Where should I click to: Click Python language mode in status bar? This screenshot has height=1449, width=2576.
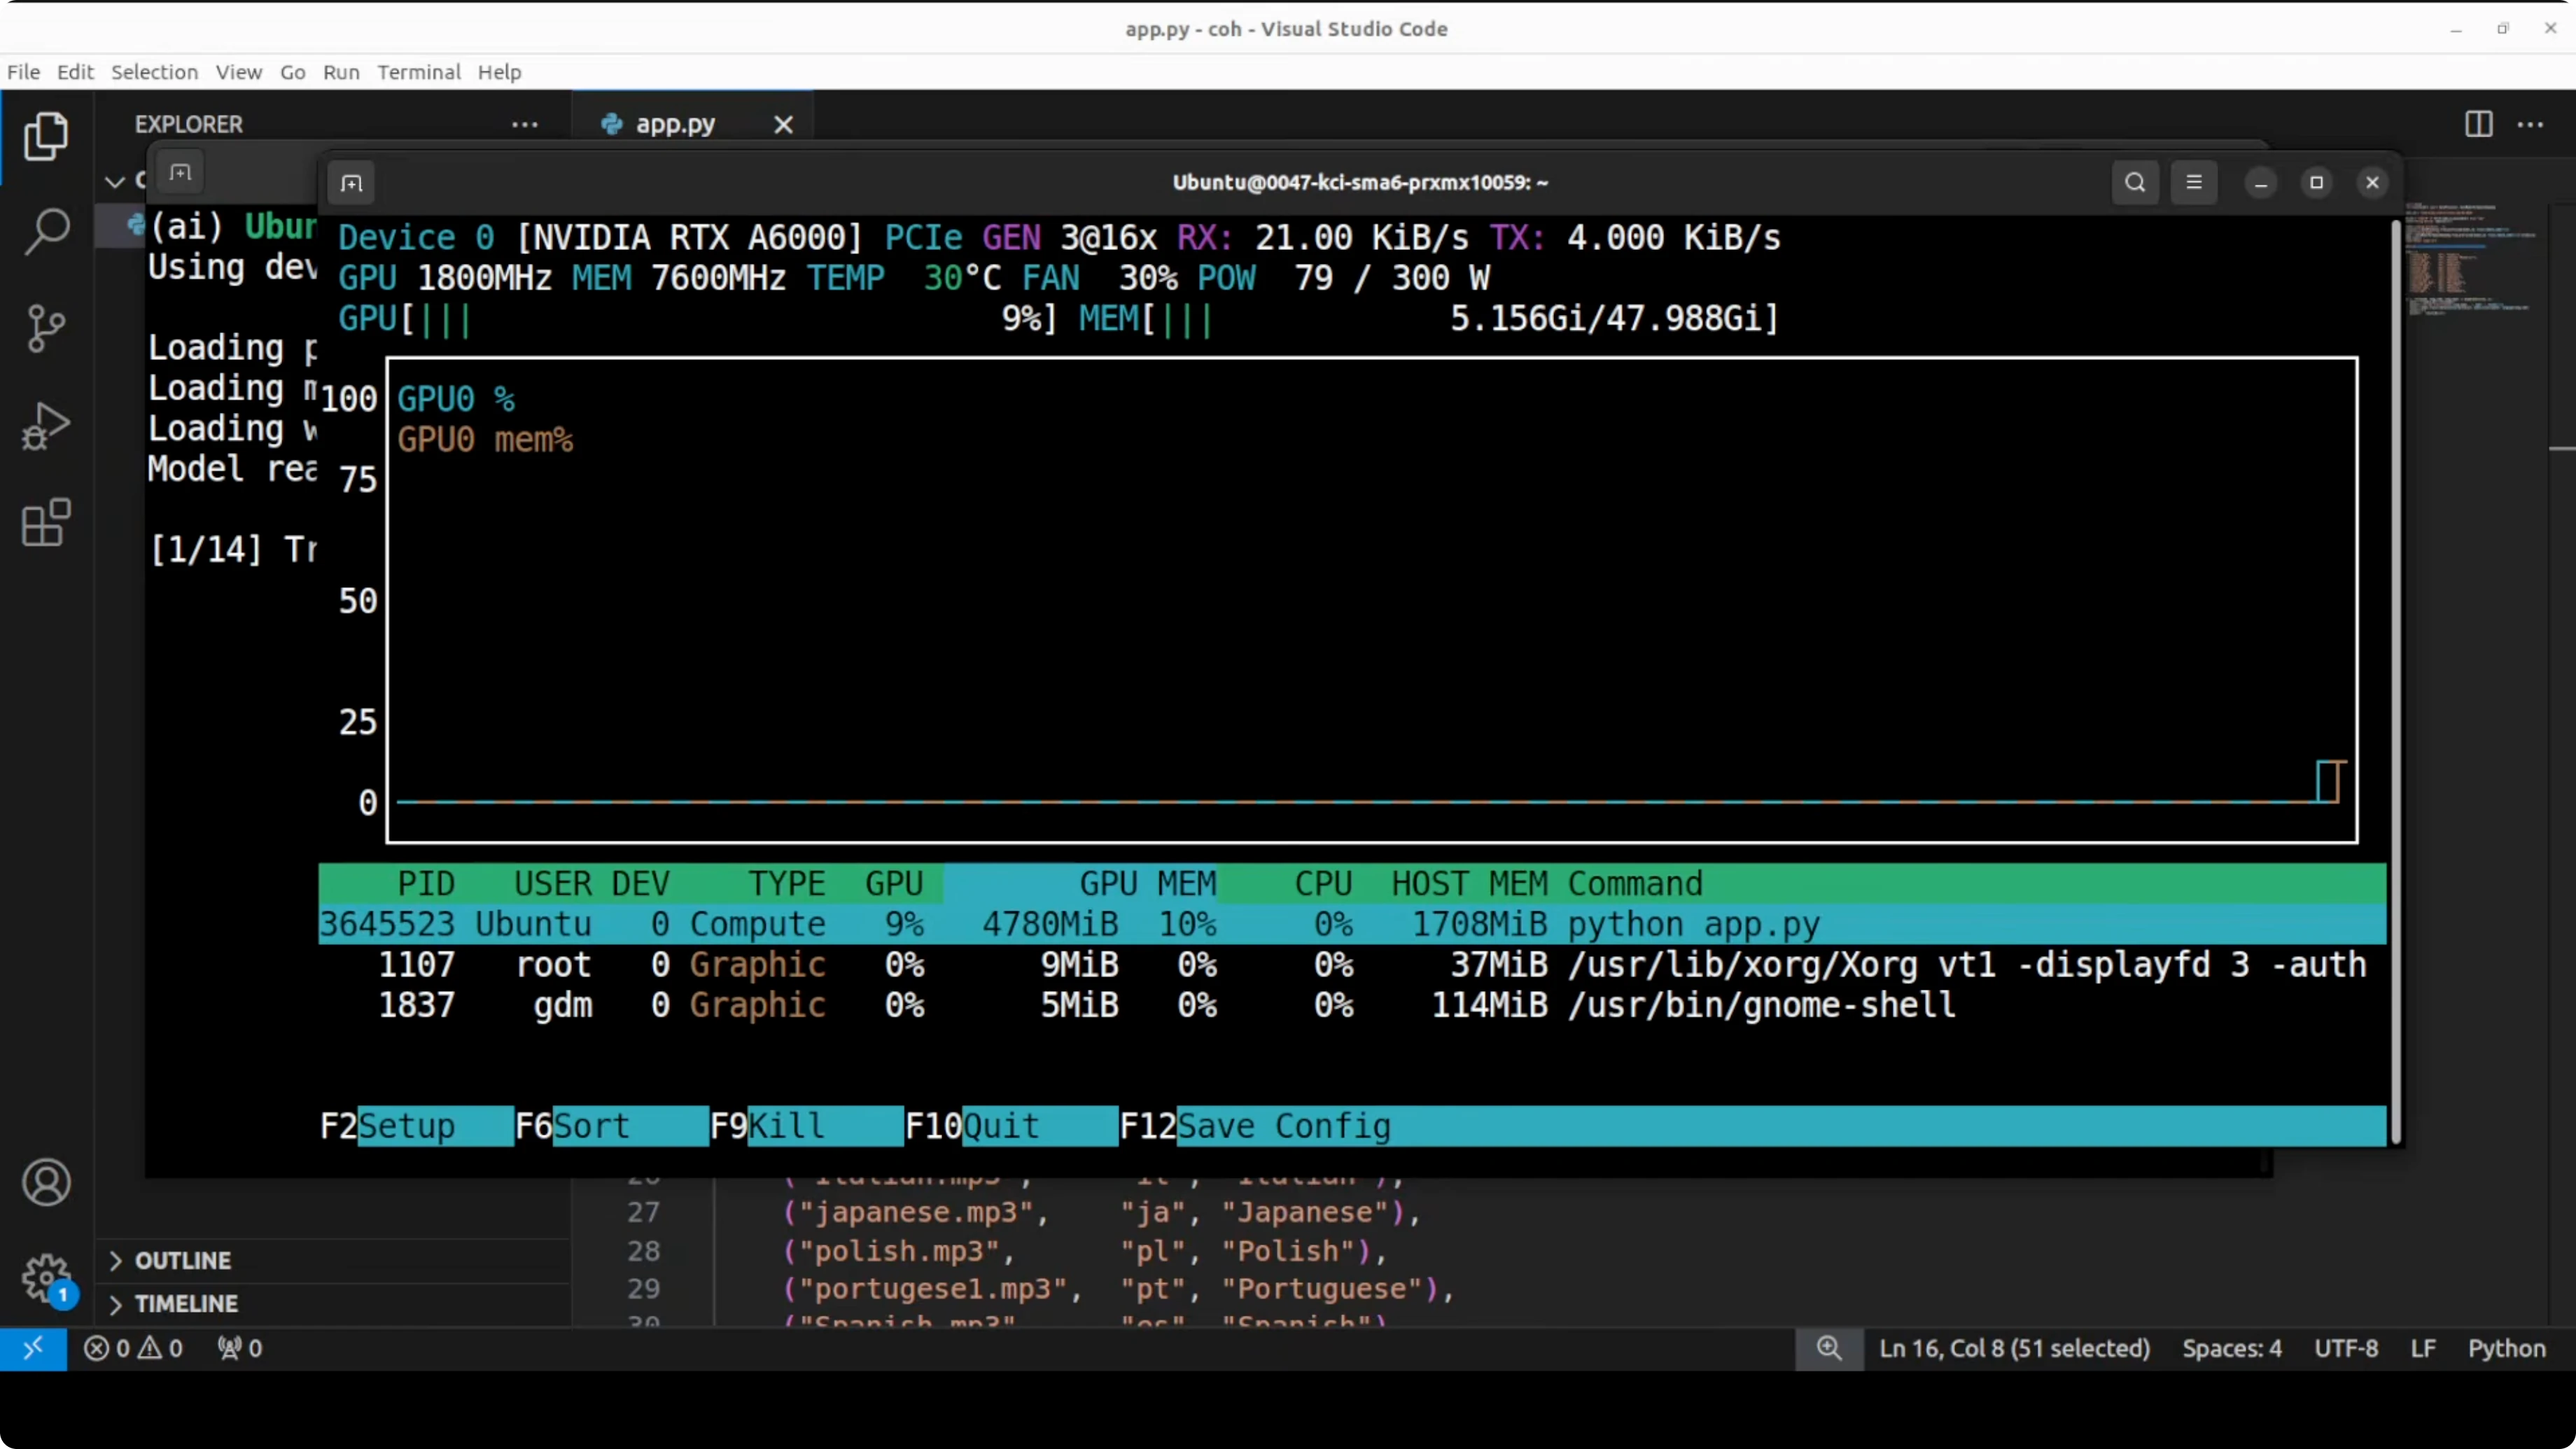coord(2506,1348)
